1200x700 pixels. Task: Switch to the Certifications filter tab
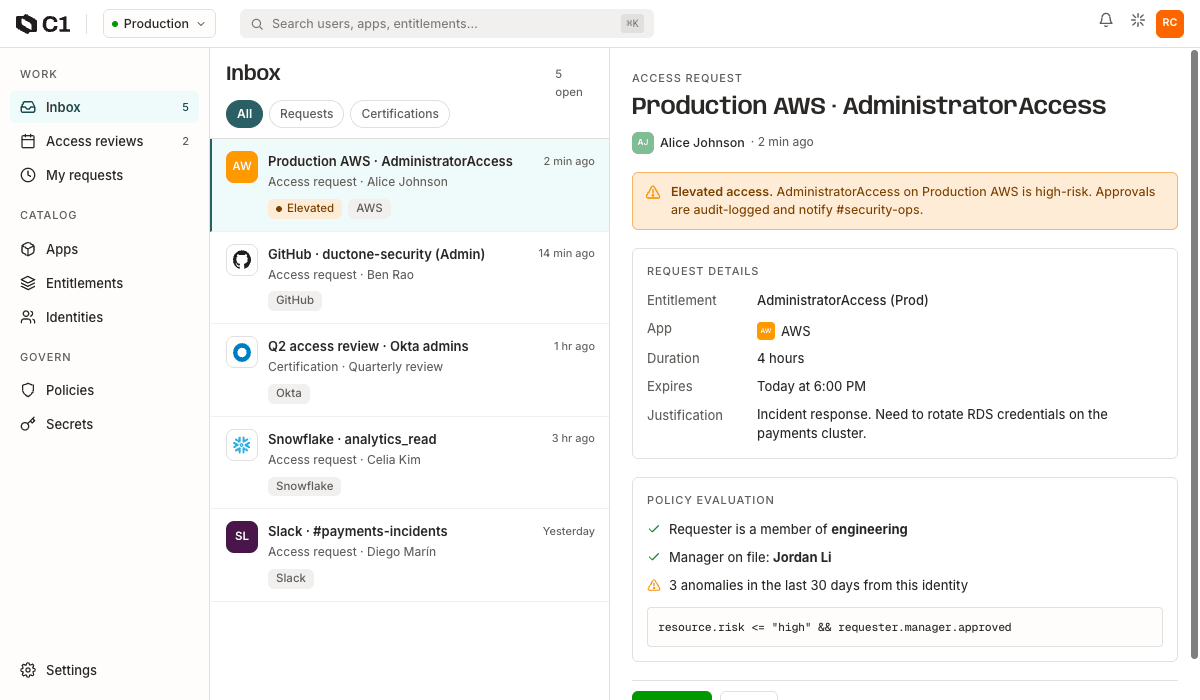click(400, 114)
